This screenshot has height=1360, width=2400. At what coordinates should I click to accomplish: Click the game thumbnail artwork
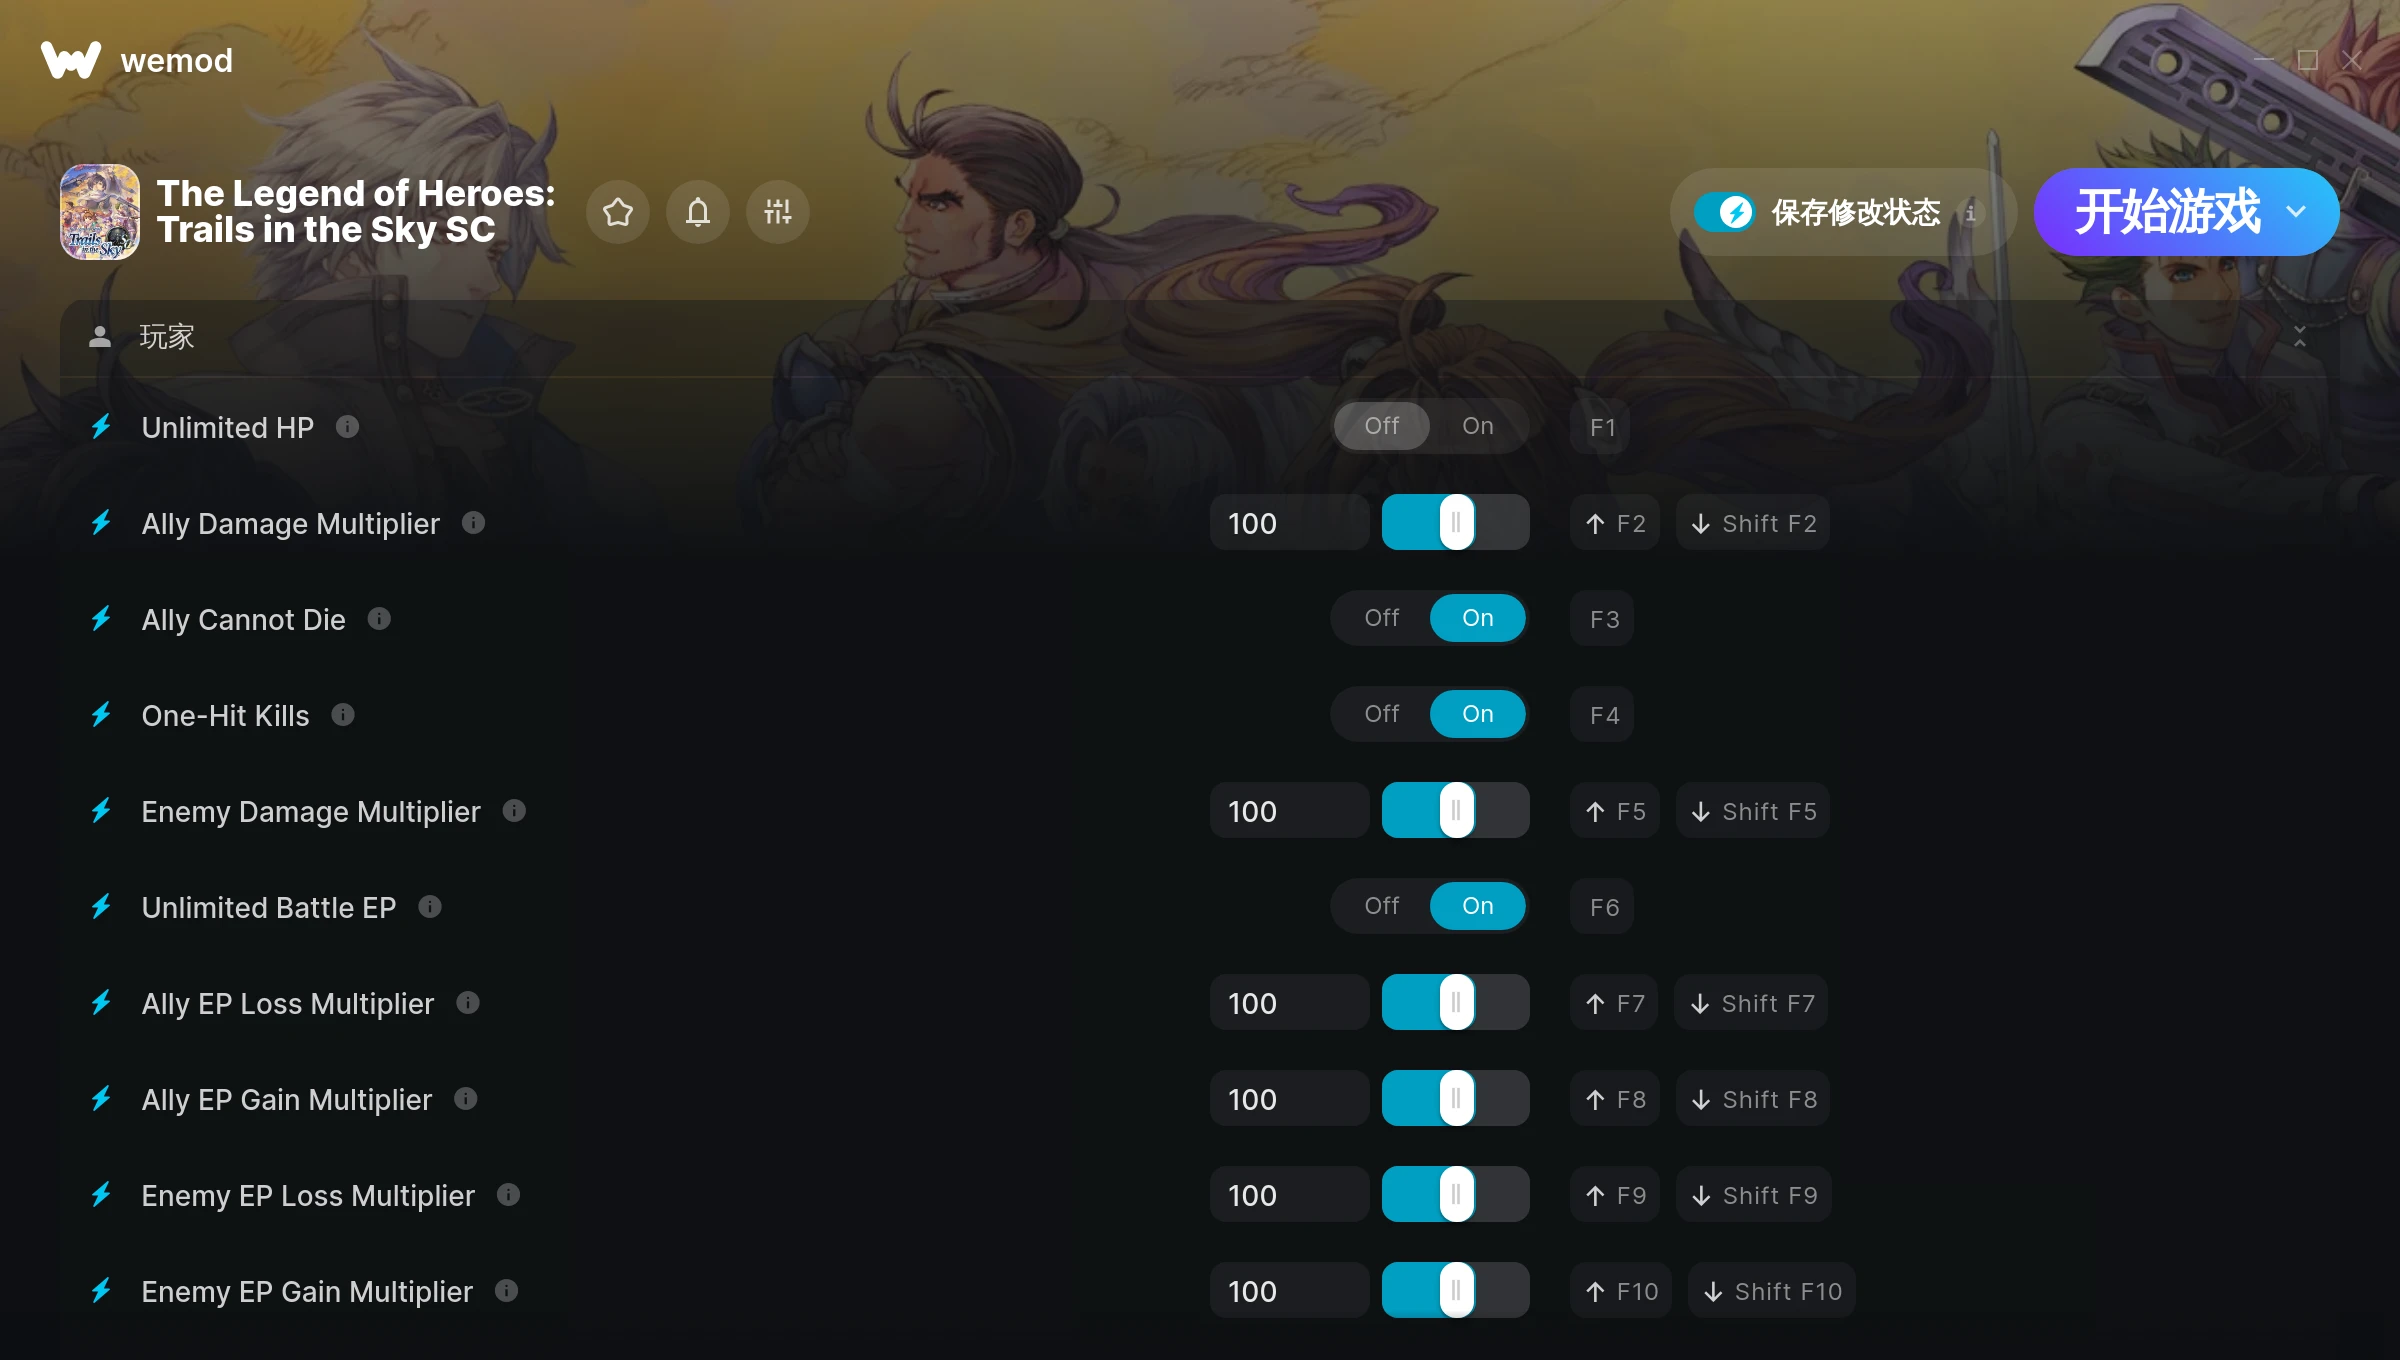pos(100,212)
